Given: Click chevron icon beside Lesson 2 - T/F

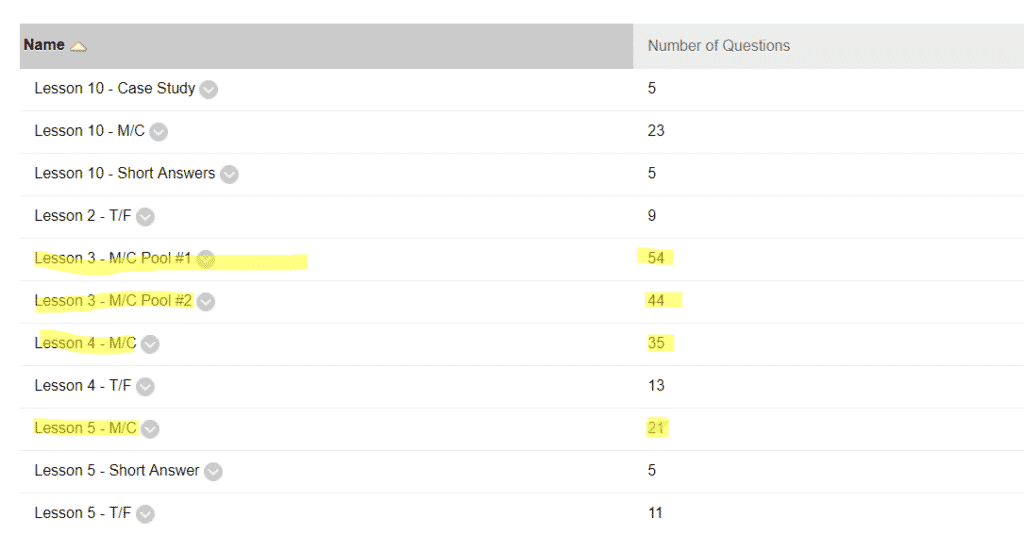Looking at the screenshot, I should (x=145, y=217).
